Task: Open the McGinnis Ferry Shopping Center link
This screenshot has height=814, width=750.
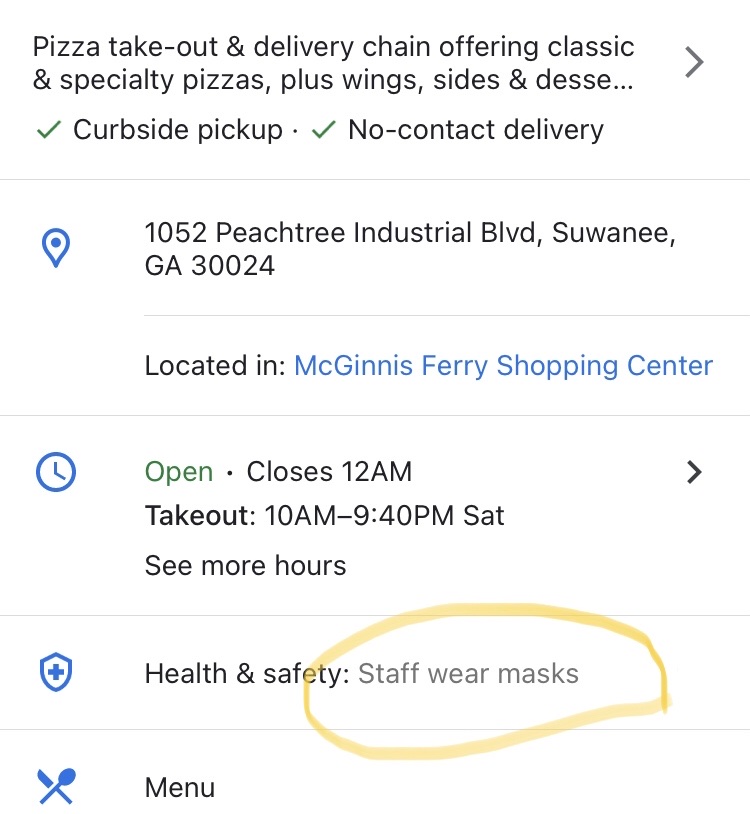Action: click(x=503, y=365)
